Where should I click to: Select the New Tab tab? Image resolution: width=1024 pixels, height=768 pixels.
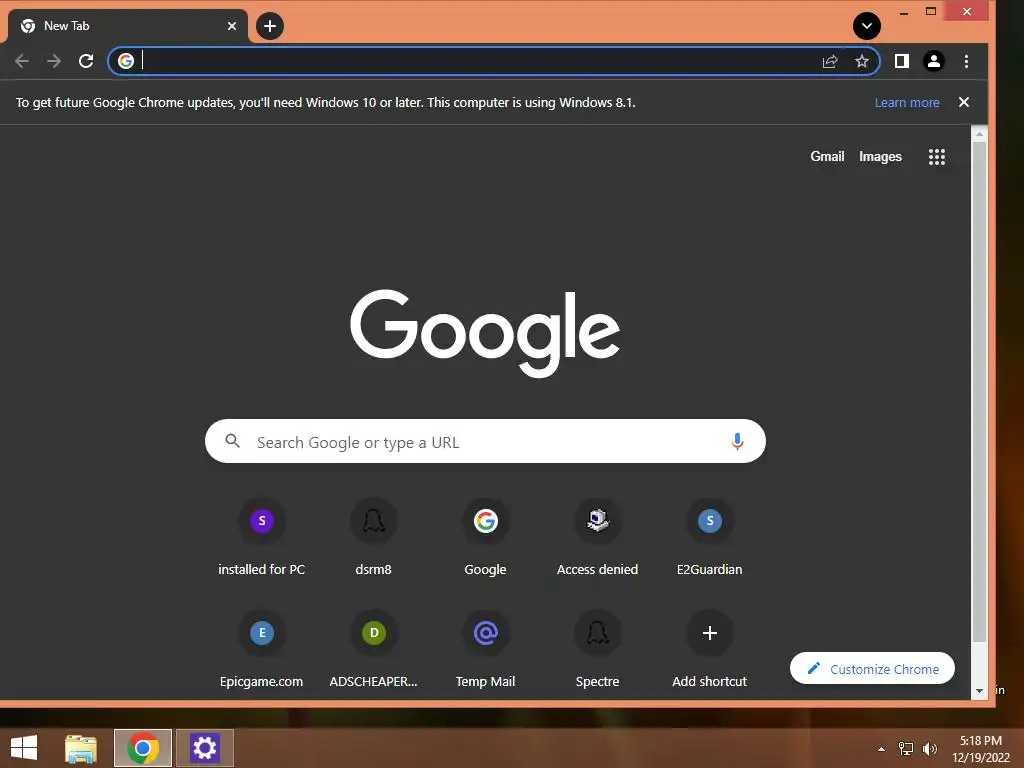click(x=128, y=26)
